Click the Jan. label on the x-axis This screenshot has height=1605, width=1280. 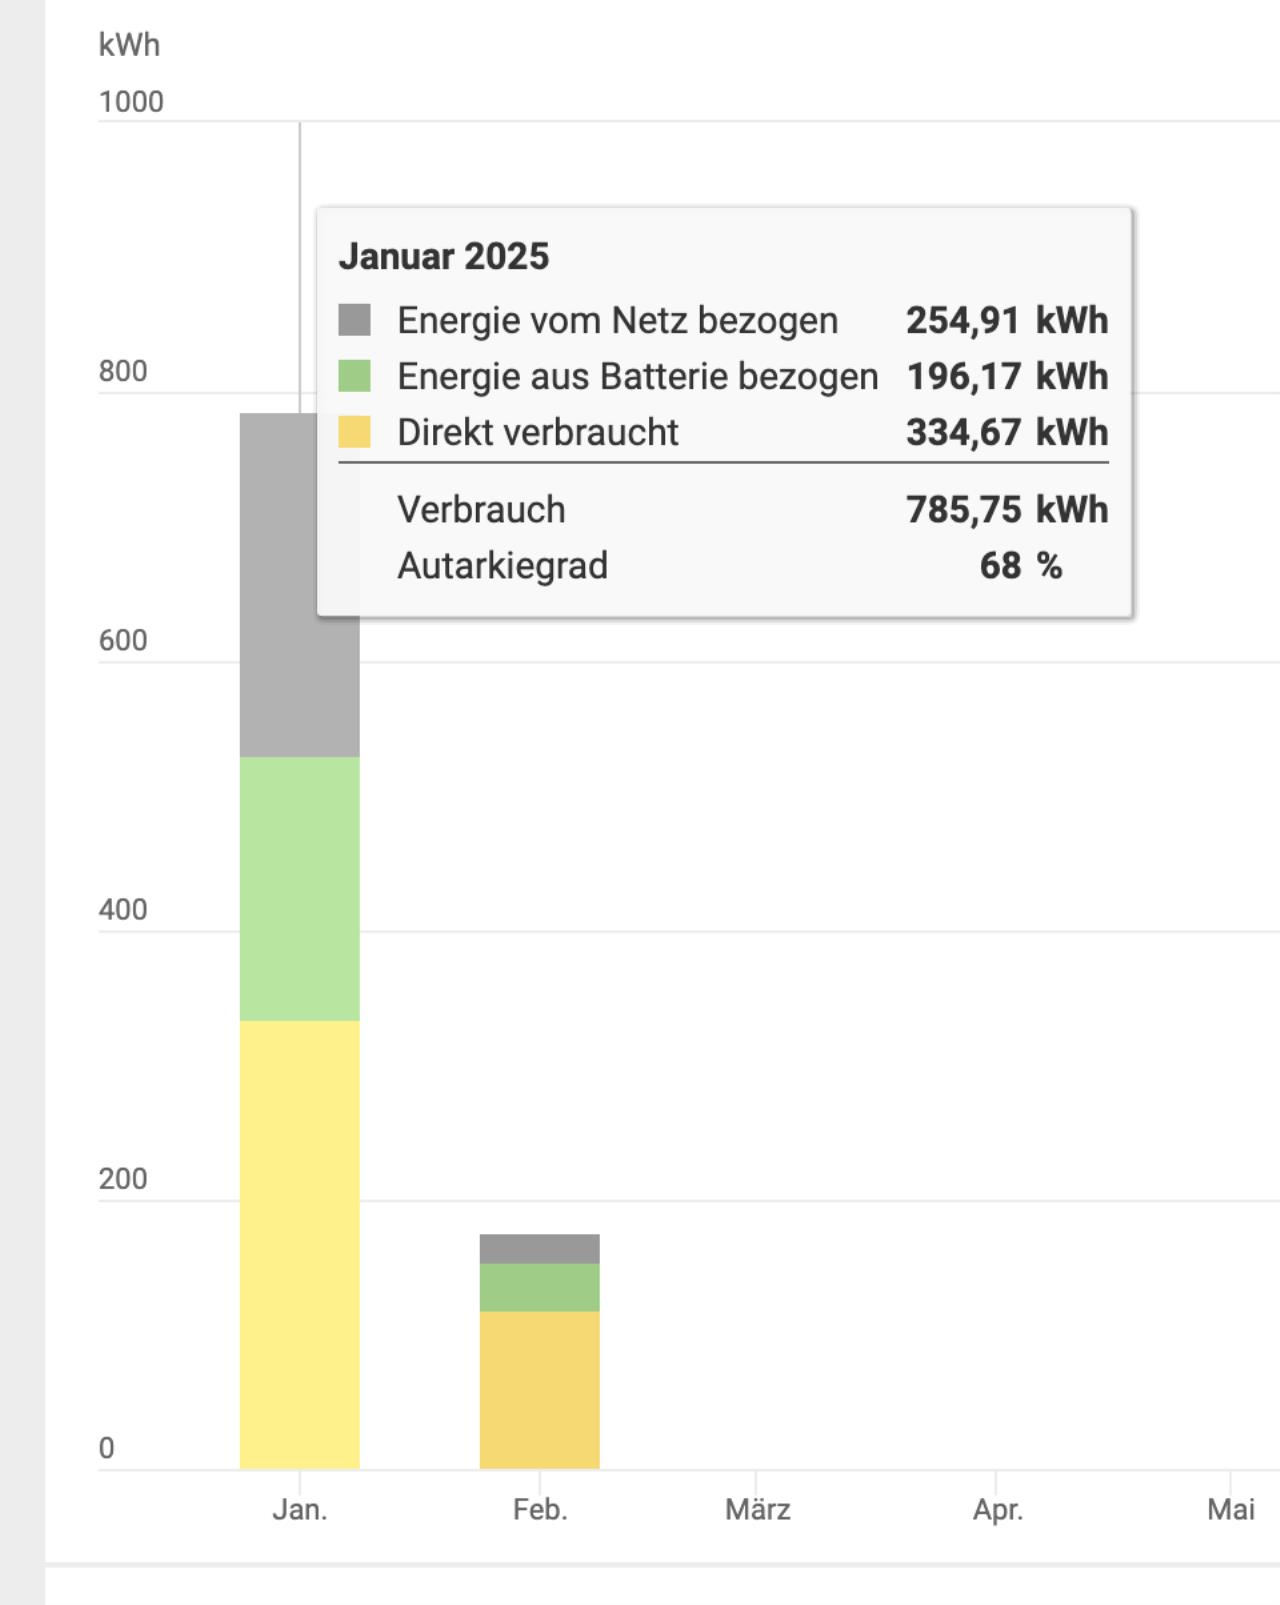[x=299, y=1509]
